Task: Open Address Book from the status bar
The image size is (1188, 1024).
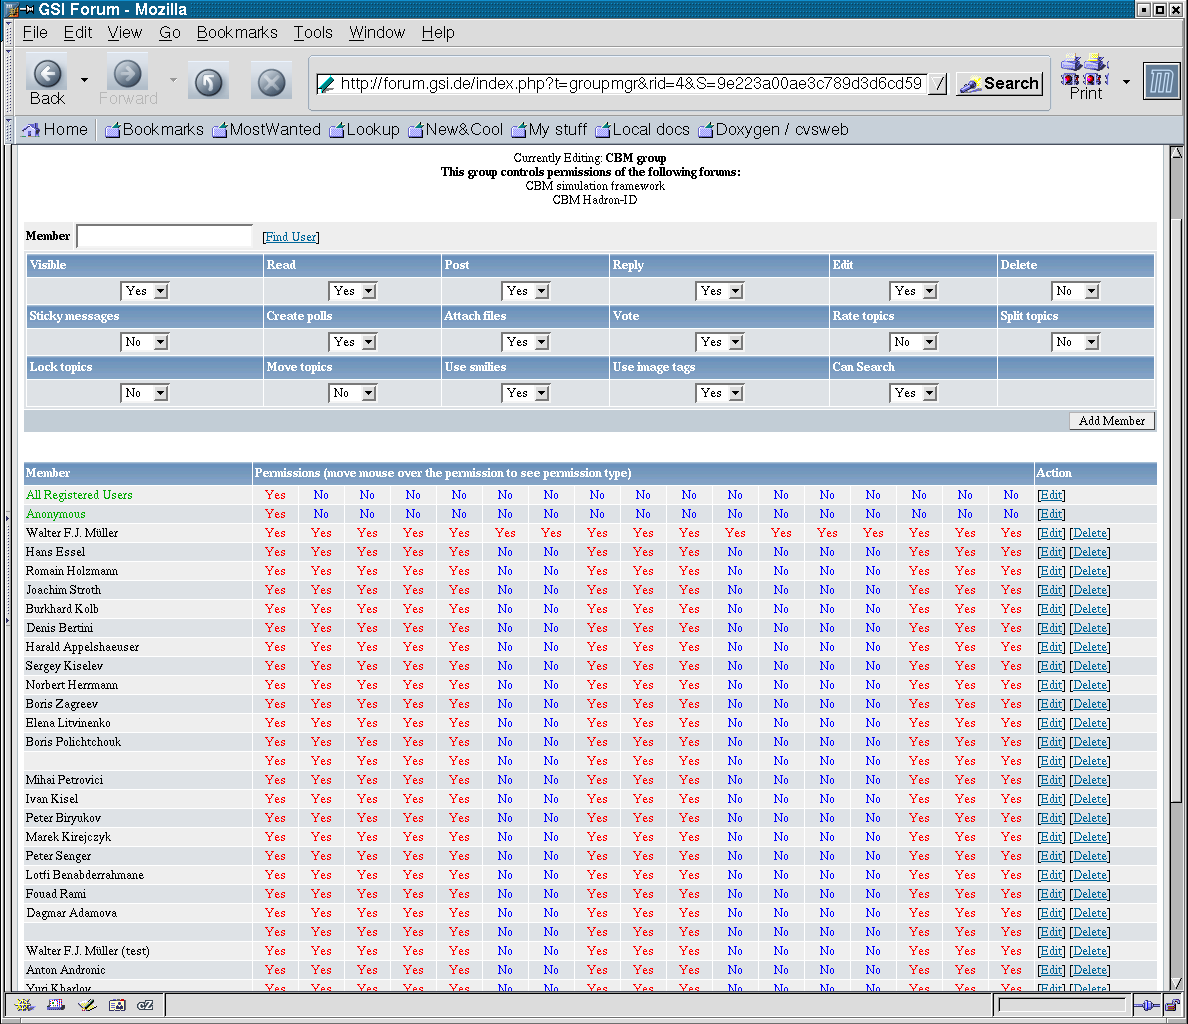Action: coord(117,1005)
